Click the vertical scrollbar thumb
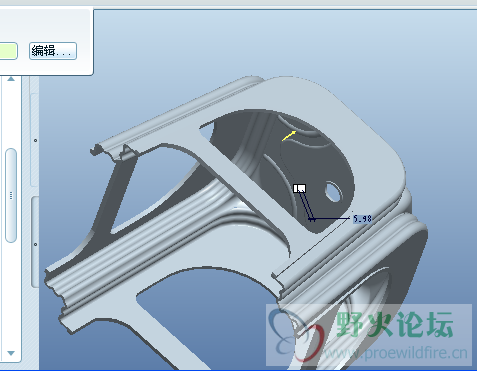The height and width of the screenshot is (371, 477). [11, 195]
